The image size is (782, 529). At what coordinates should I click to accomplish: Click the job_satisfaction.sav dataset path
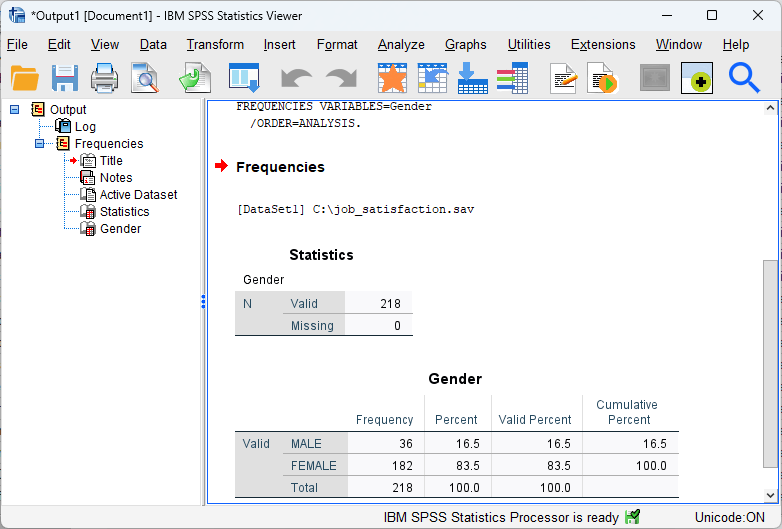393,209
